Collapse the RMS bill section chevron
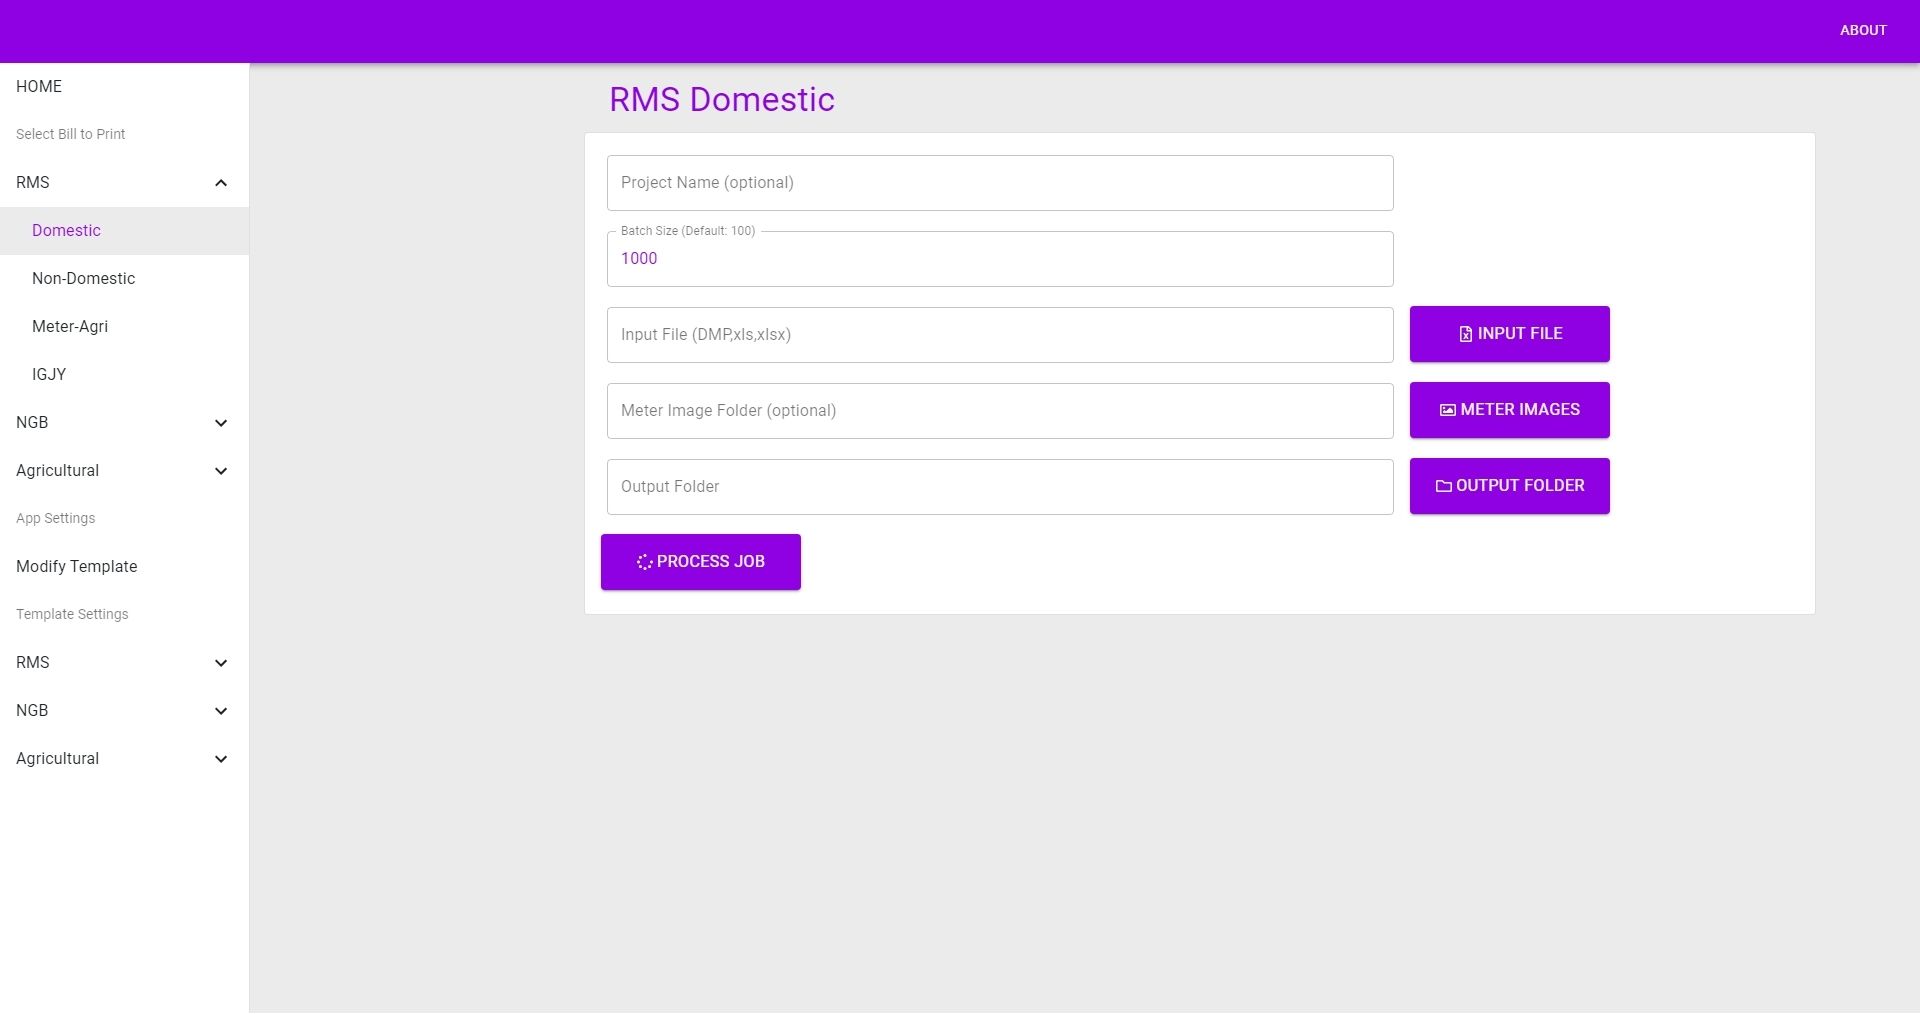1920x1014 pixels. tap(221, 183)
